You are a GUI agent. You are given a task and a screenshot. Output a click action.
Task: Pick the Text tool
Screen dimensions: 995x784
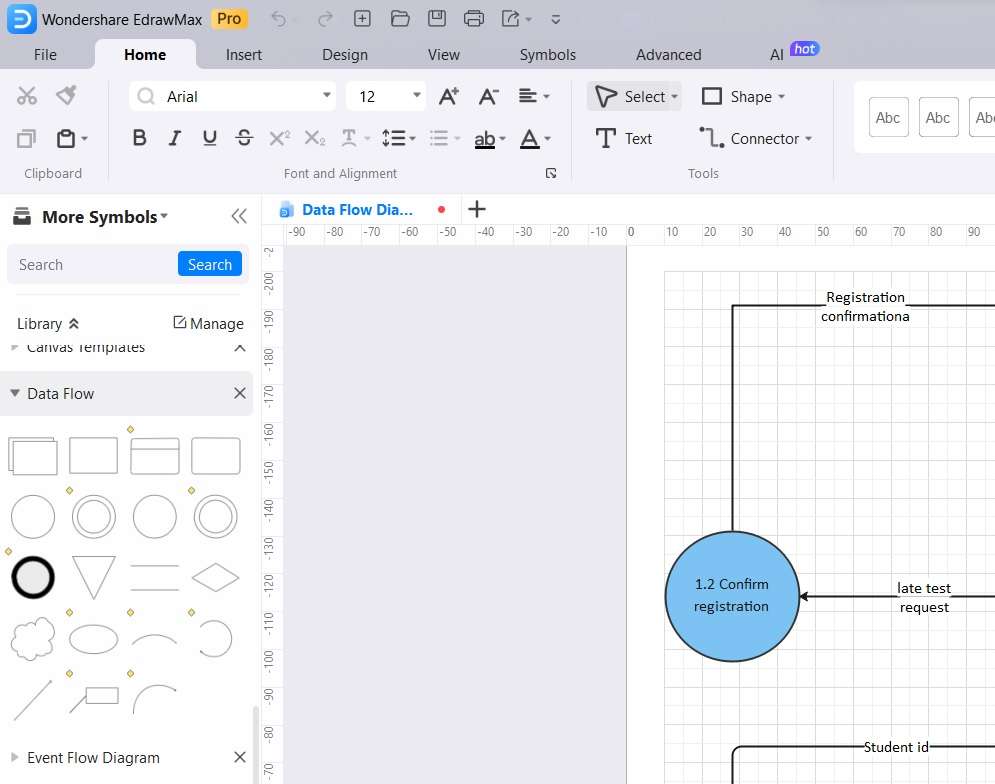[624, 138]
